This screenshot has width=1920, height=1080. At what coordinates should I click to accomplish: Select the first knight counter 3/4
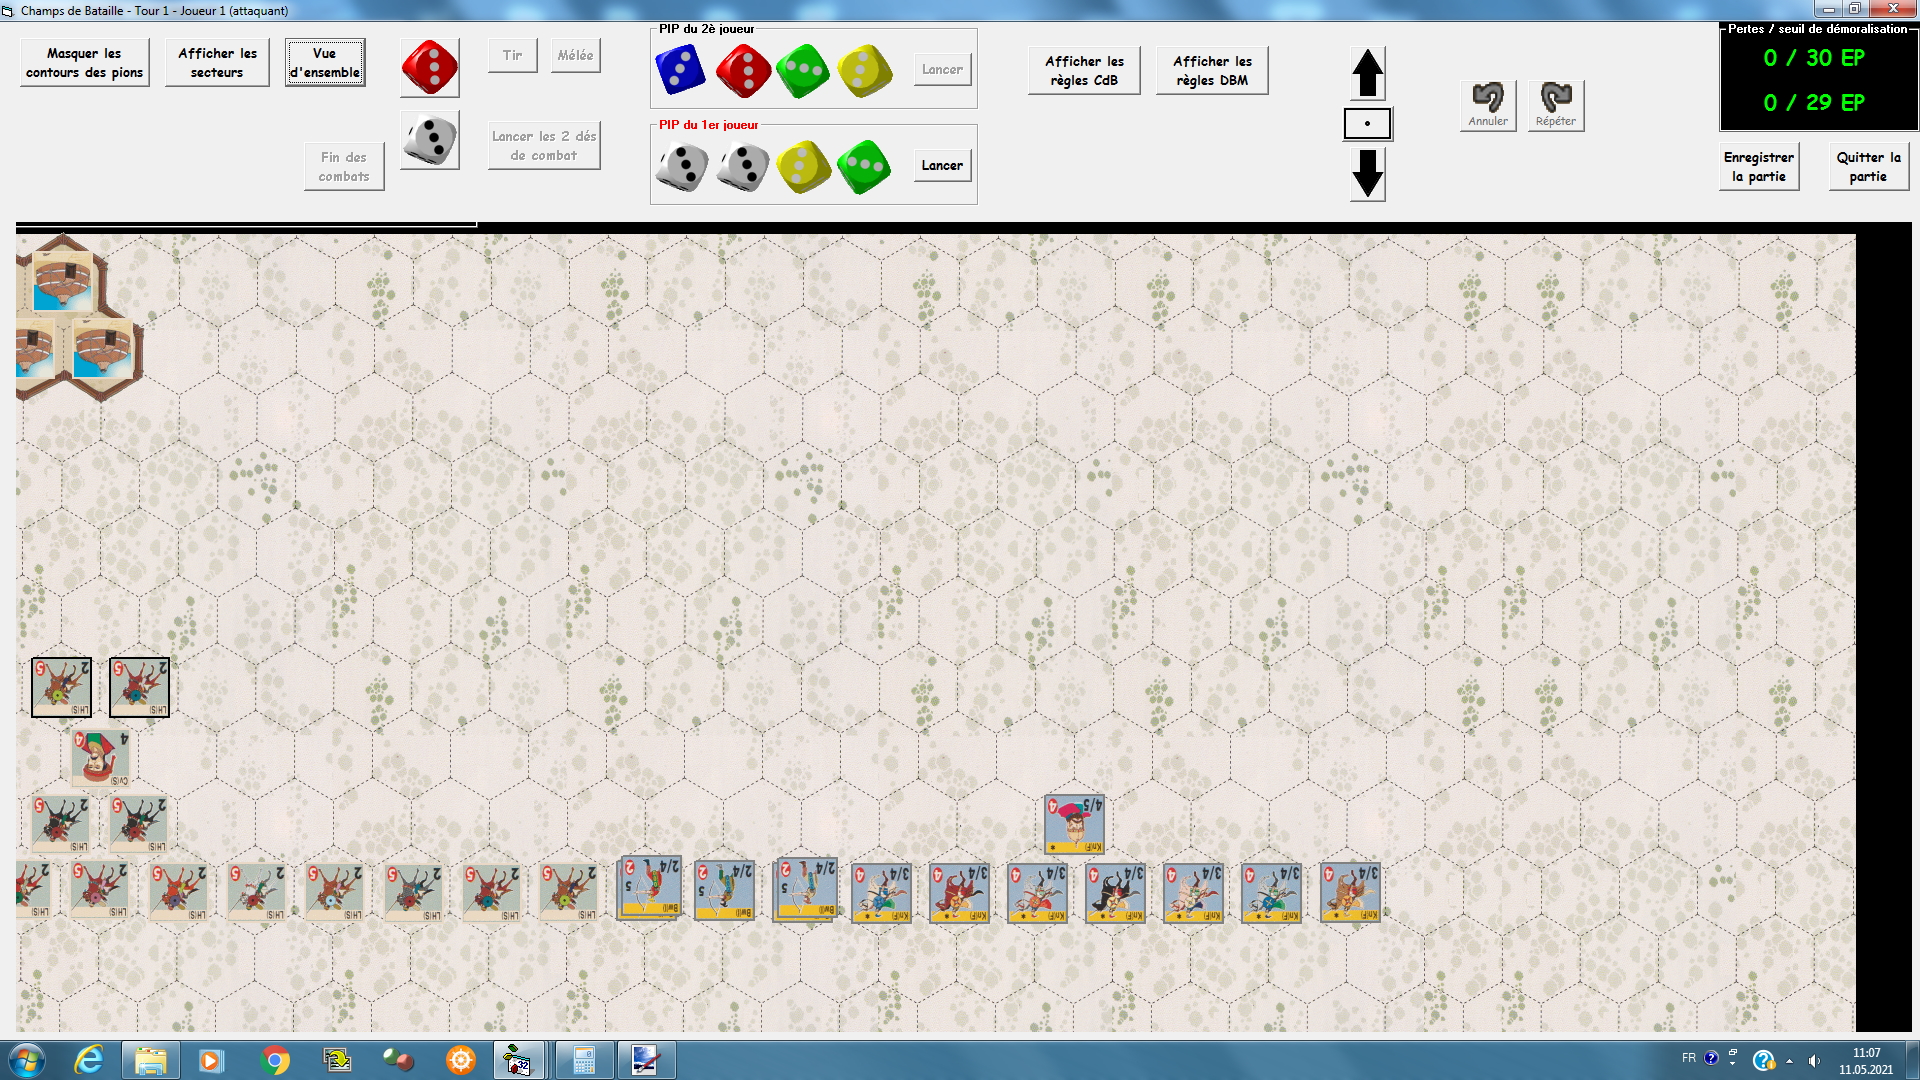click(881, 892)
